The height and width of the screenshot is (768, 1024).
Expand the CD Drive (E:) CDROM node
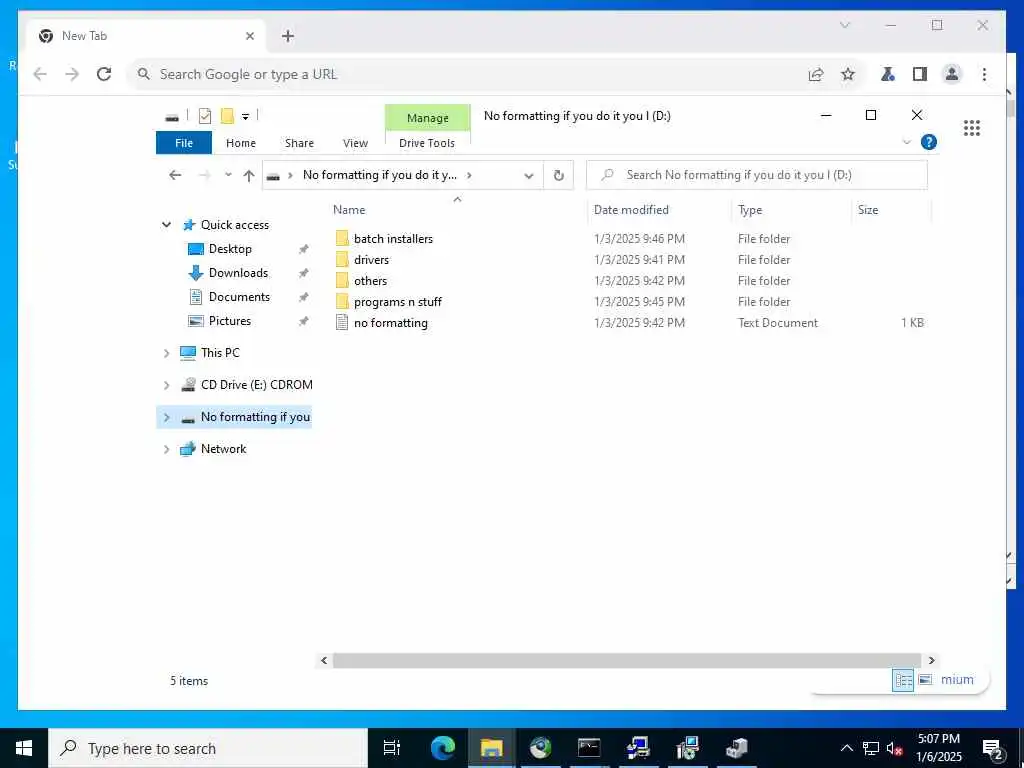pyautogui.click(x=167, y=385)
